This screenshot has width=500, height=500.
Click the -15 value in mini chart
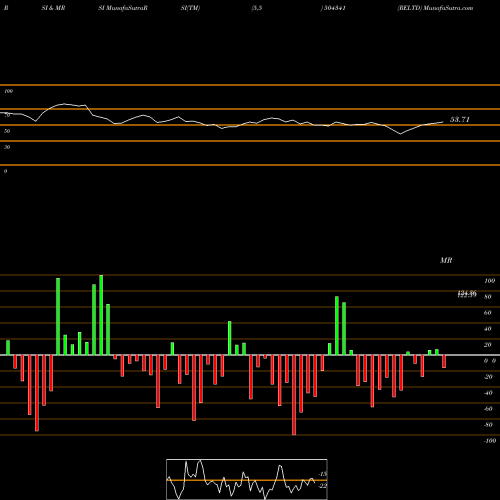click(x=323, y=474)
